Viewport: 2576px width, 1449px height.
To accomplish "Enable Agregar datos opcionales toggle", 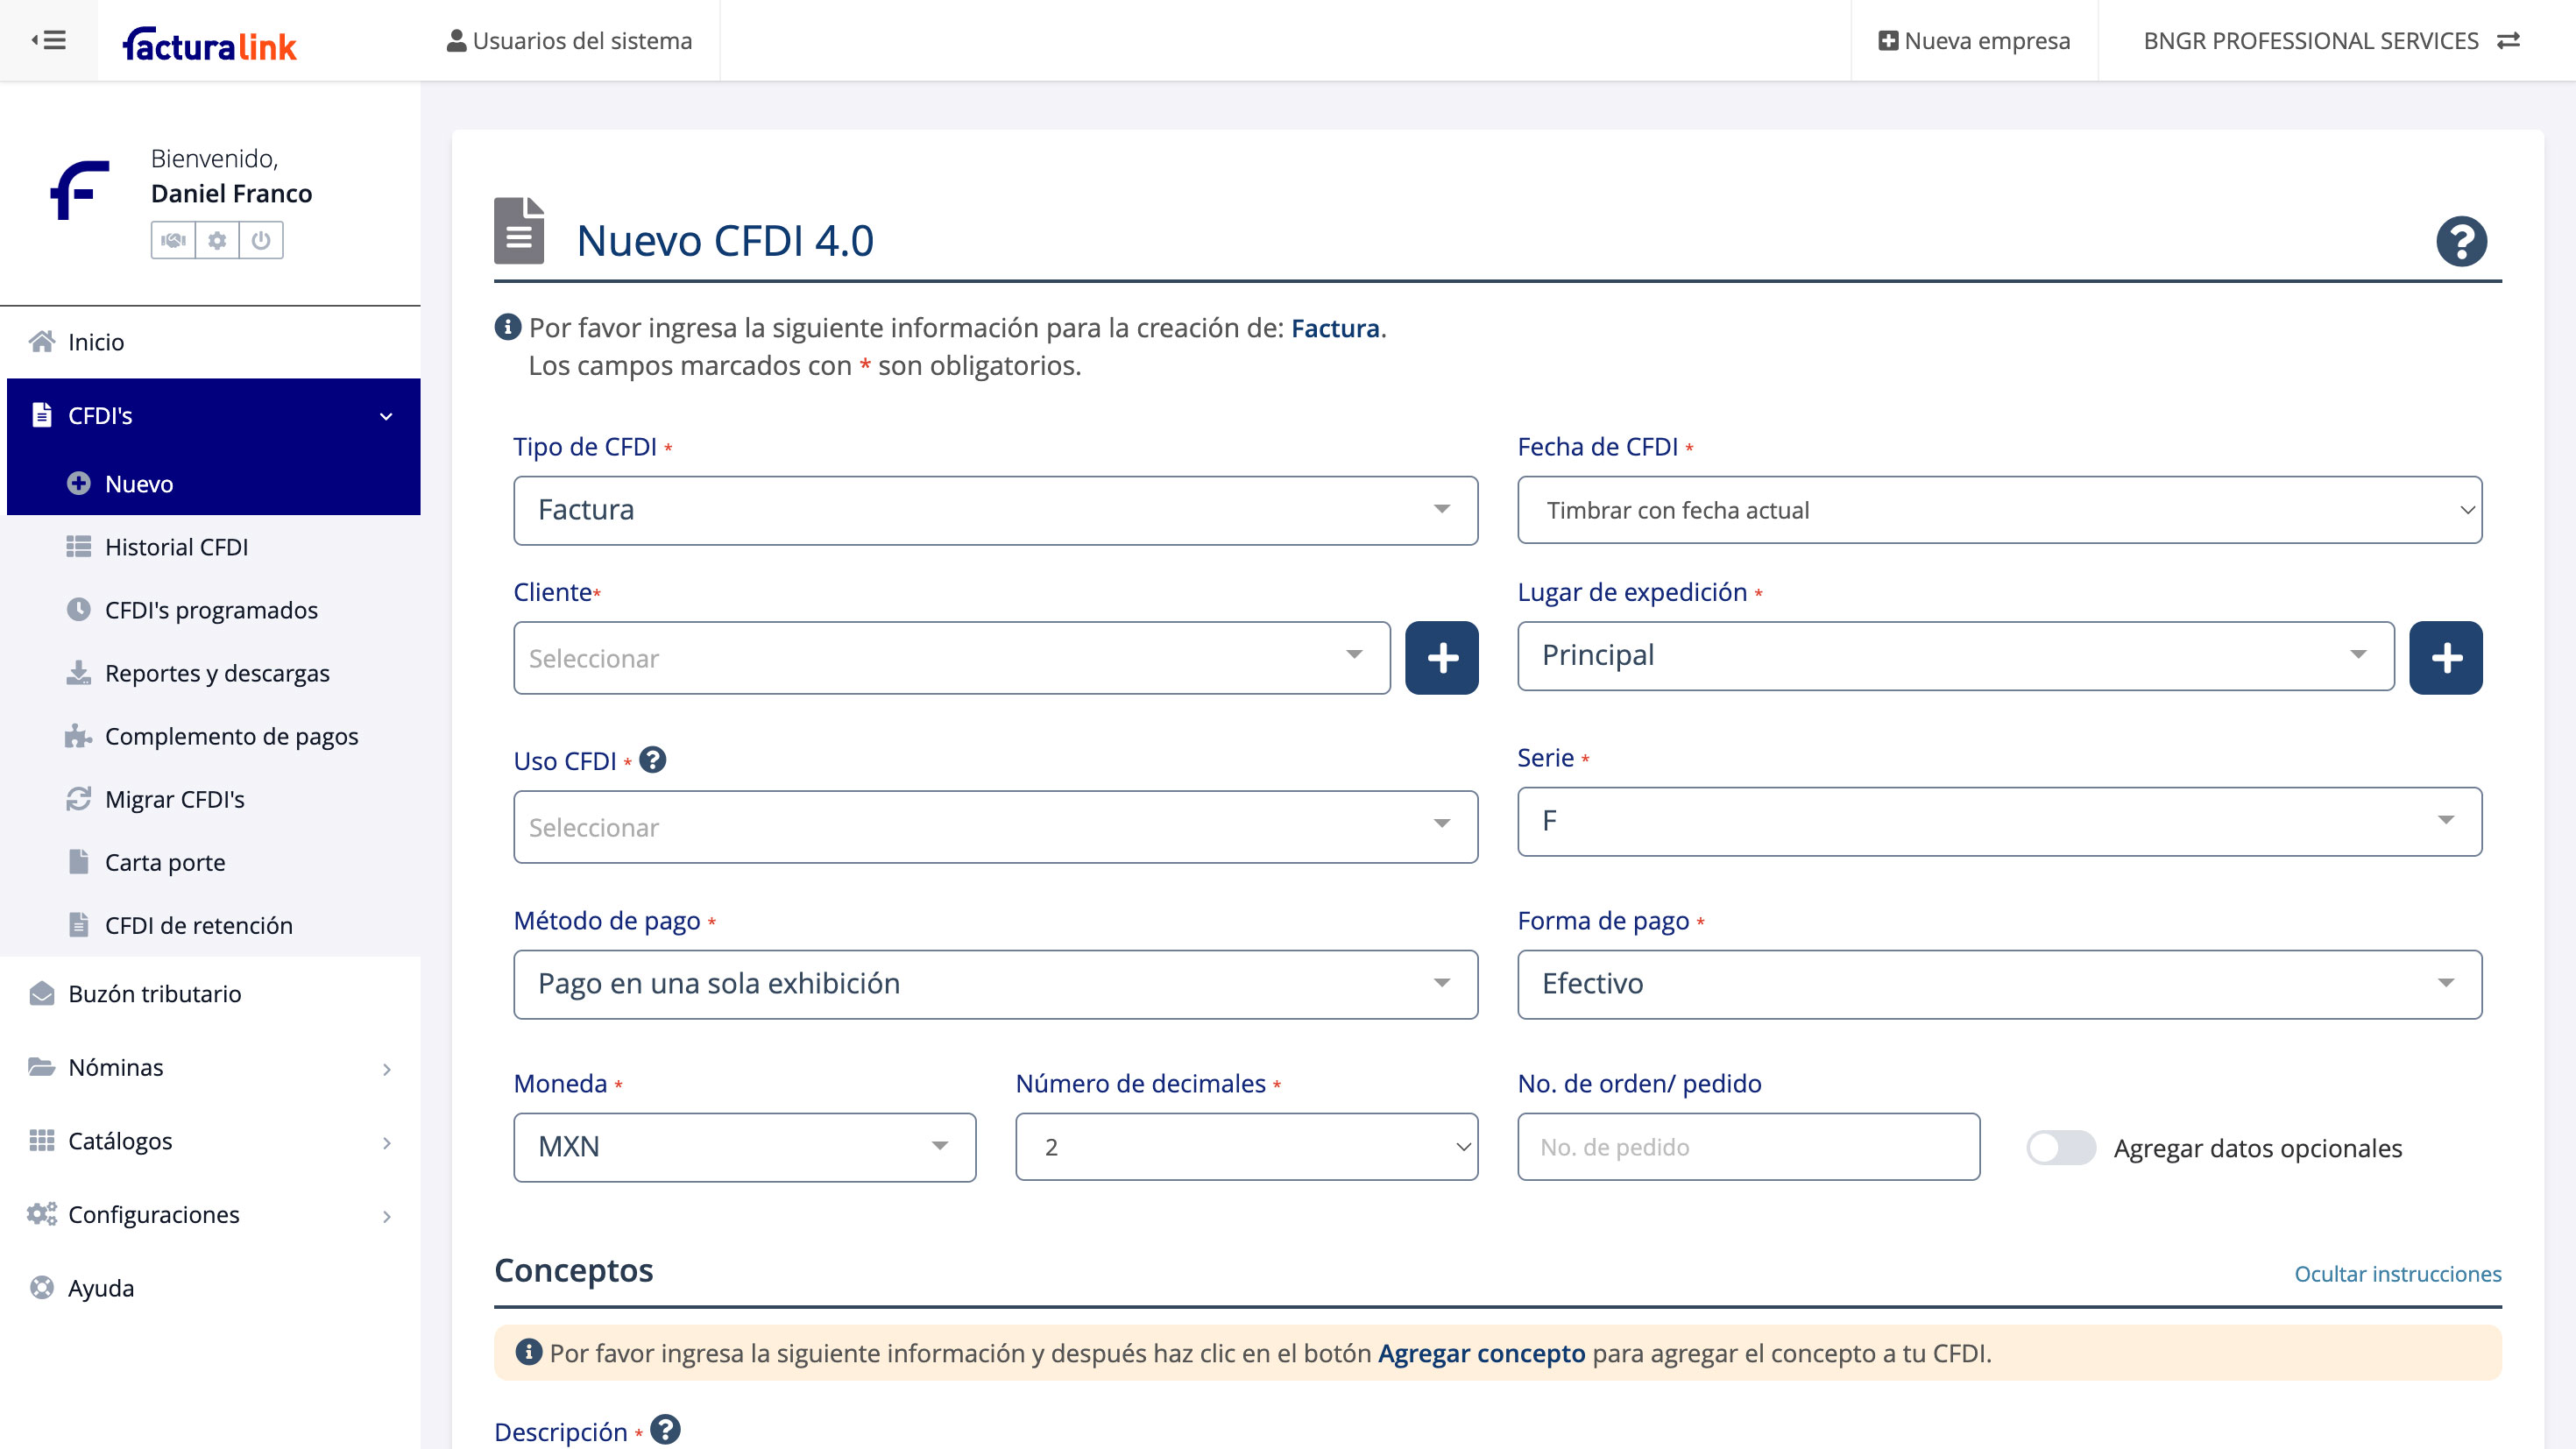I will (2060, 1147).
